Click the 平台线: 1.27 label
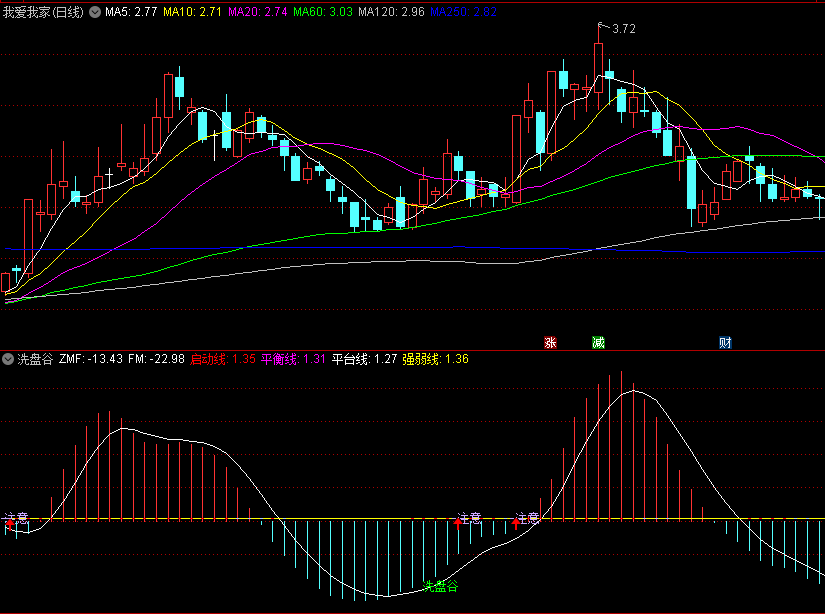Viewport: 825px width, 614px height. pos(364,359)
